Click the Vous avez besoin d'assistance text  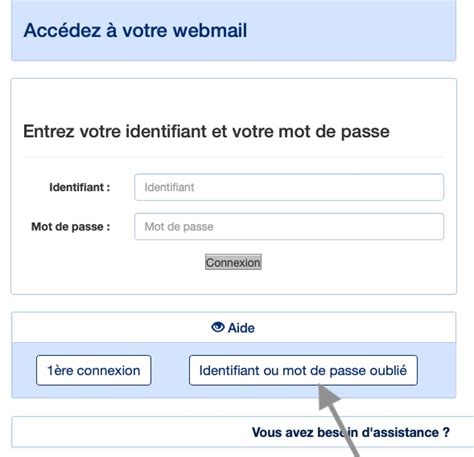[351, 433]
